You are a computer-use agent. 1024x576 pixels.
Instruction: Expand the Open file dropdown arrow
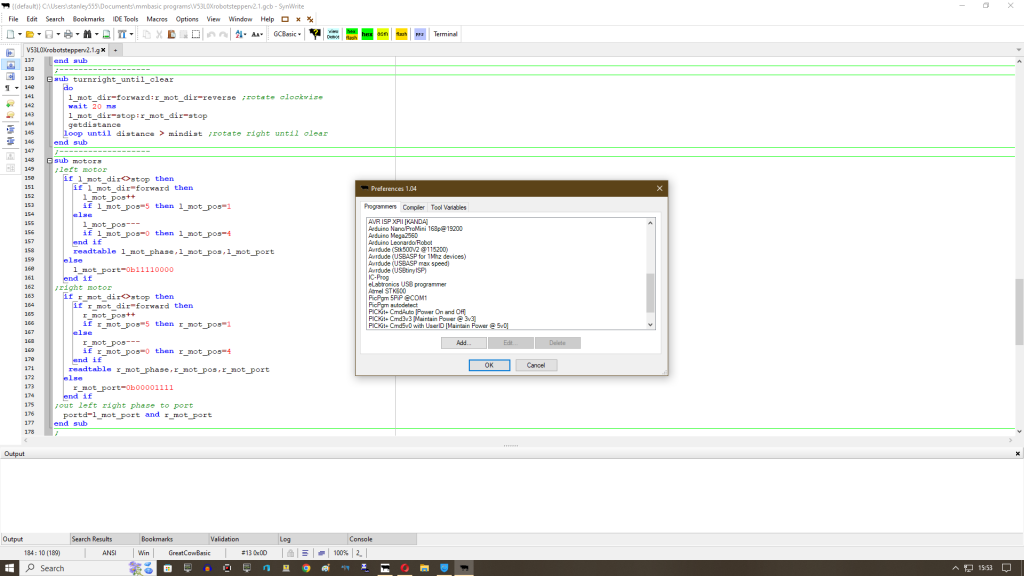[x=38, y=34]
